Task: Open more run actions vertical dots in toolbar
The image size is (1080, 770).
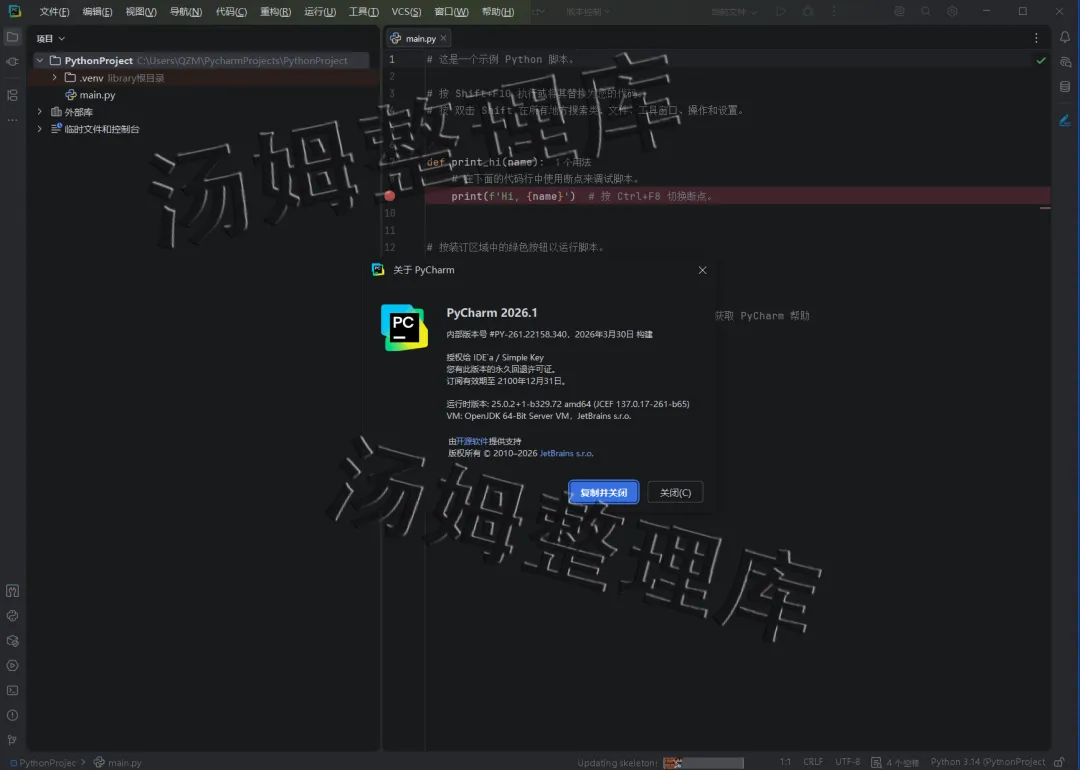Action: pyautogui.click(x=834, y=12)
